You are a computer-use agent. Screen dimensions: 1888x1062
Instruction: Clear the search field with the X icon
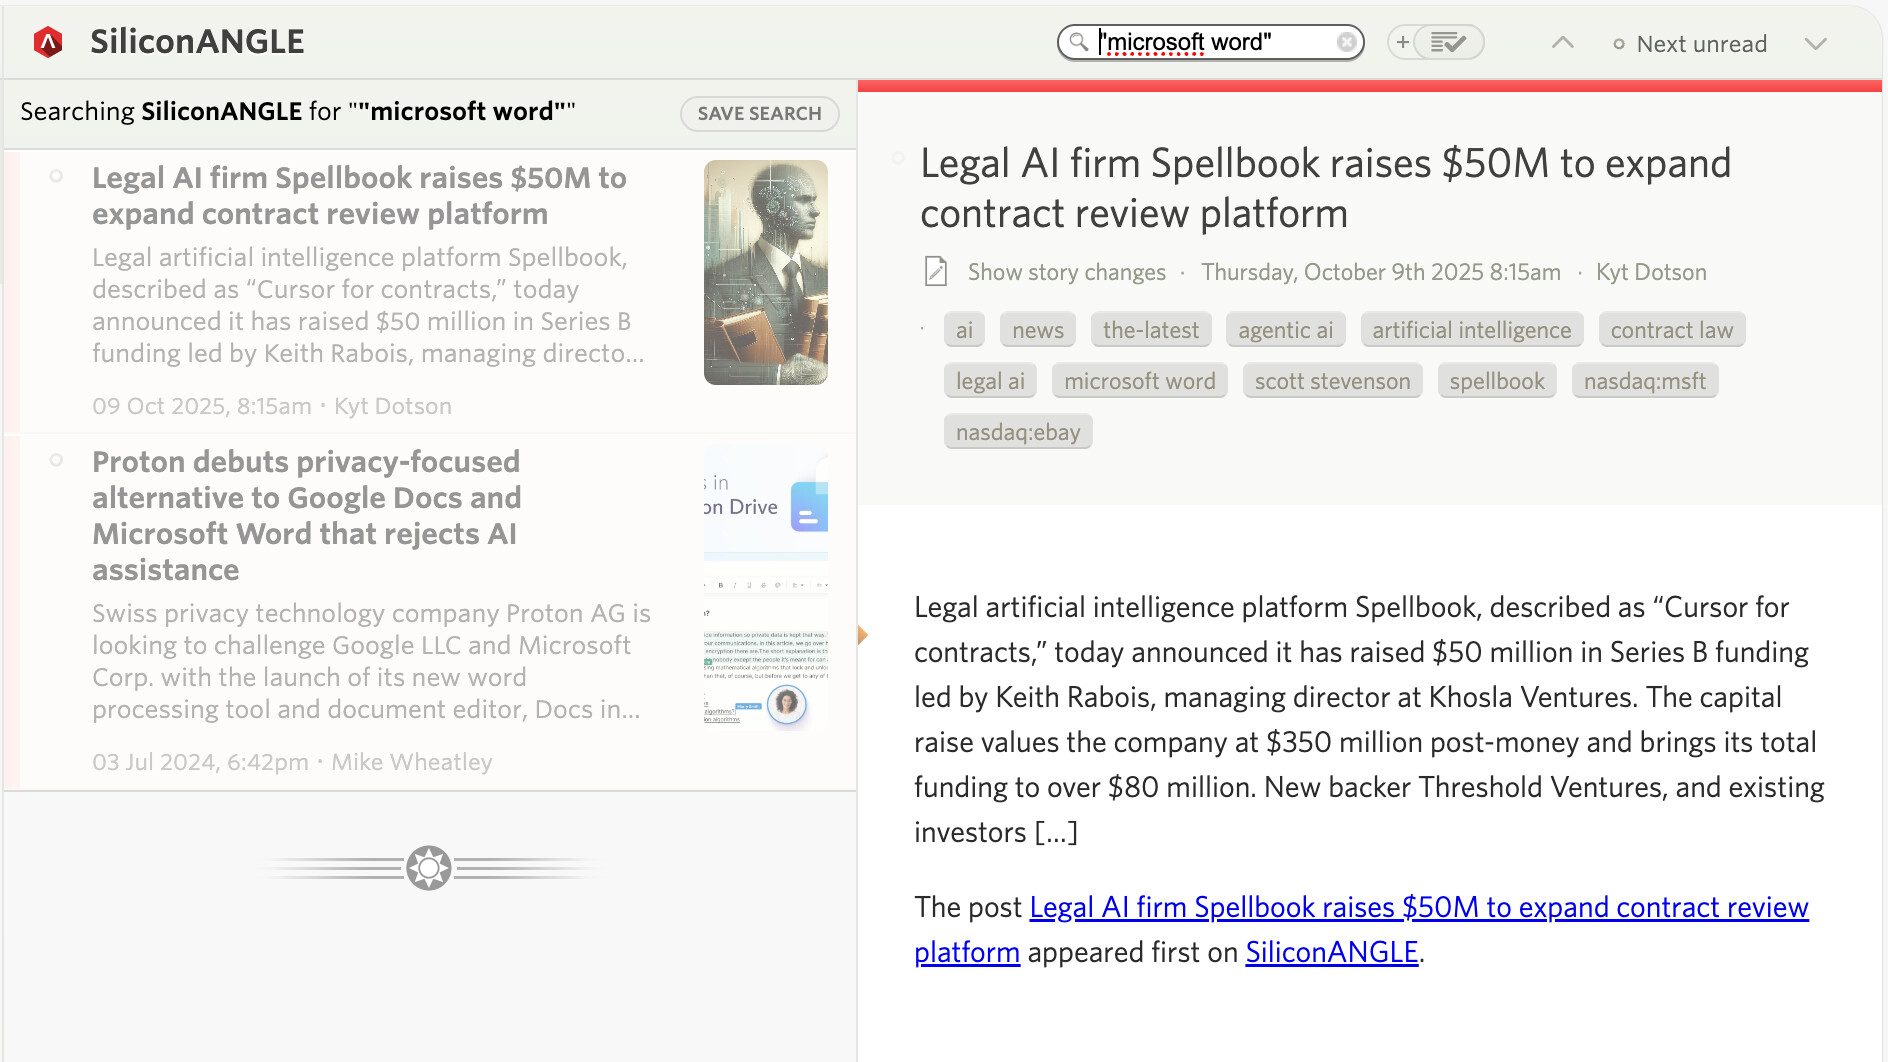1347,42
